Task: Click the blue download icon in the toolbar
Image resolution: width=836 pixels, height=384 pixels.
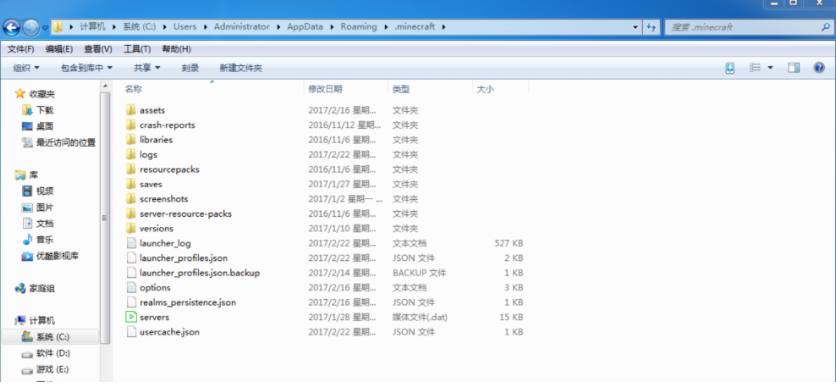Action: [x=730, y=68]
